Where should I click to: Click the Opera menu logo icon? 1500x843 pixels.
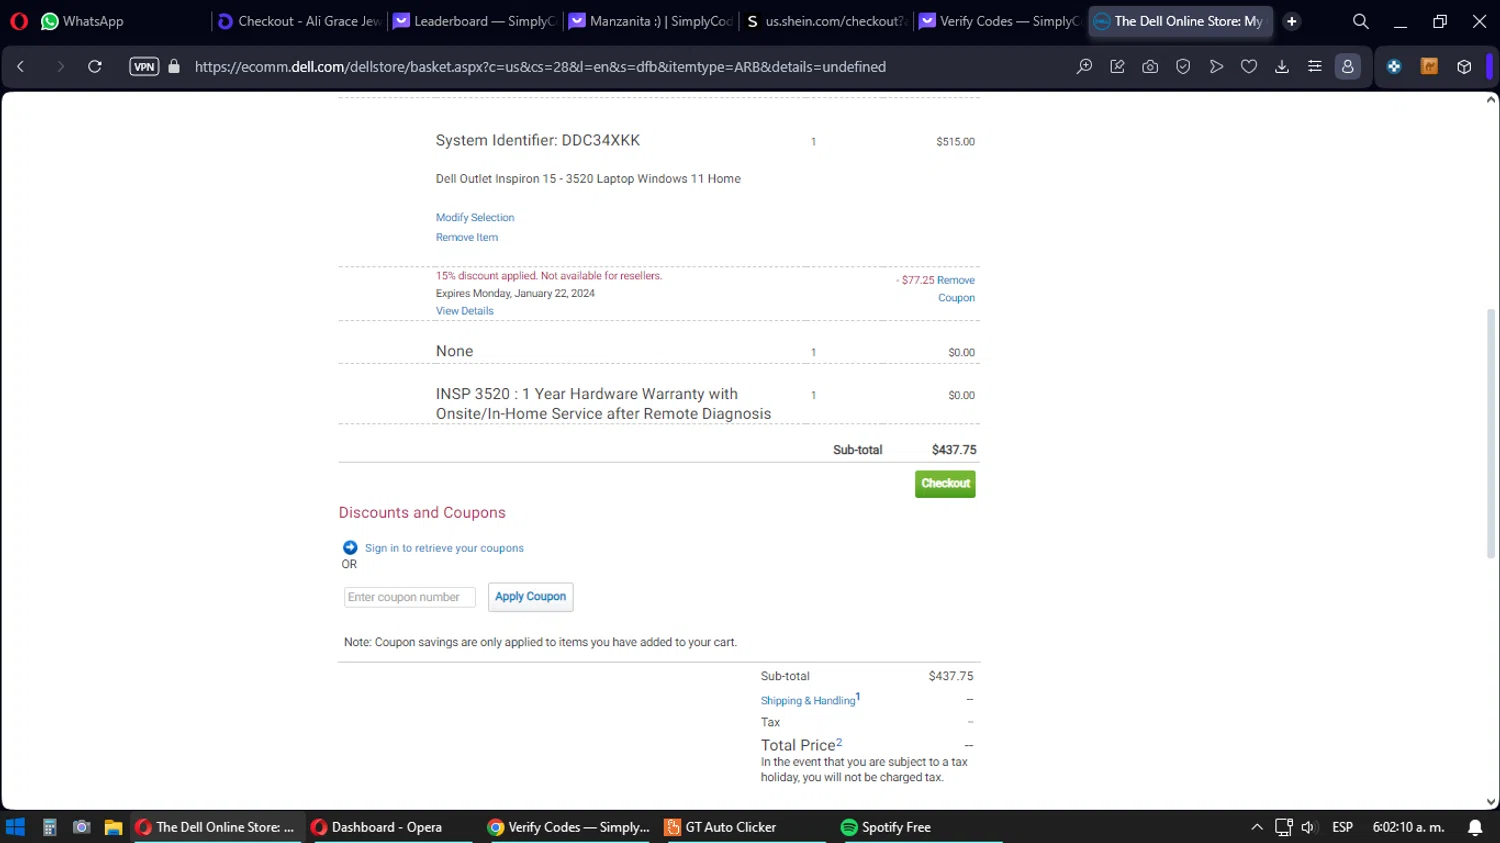coord(19,21)
